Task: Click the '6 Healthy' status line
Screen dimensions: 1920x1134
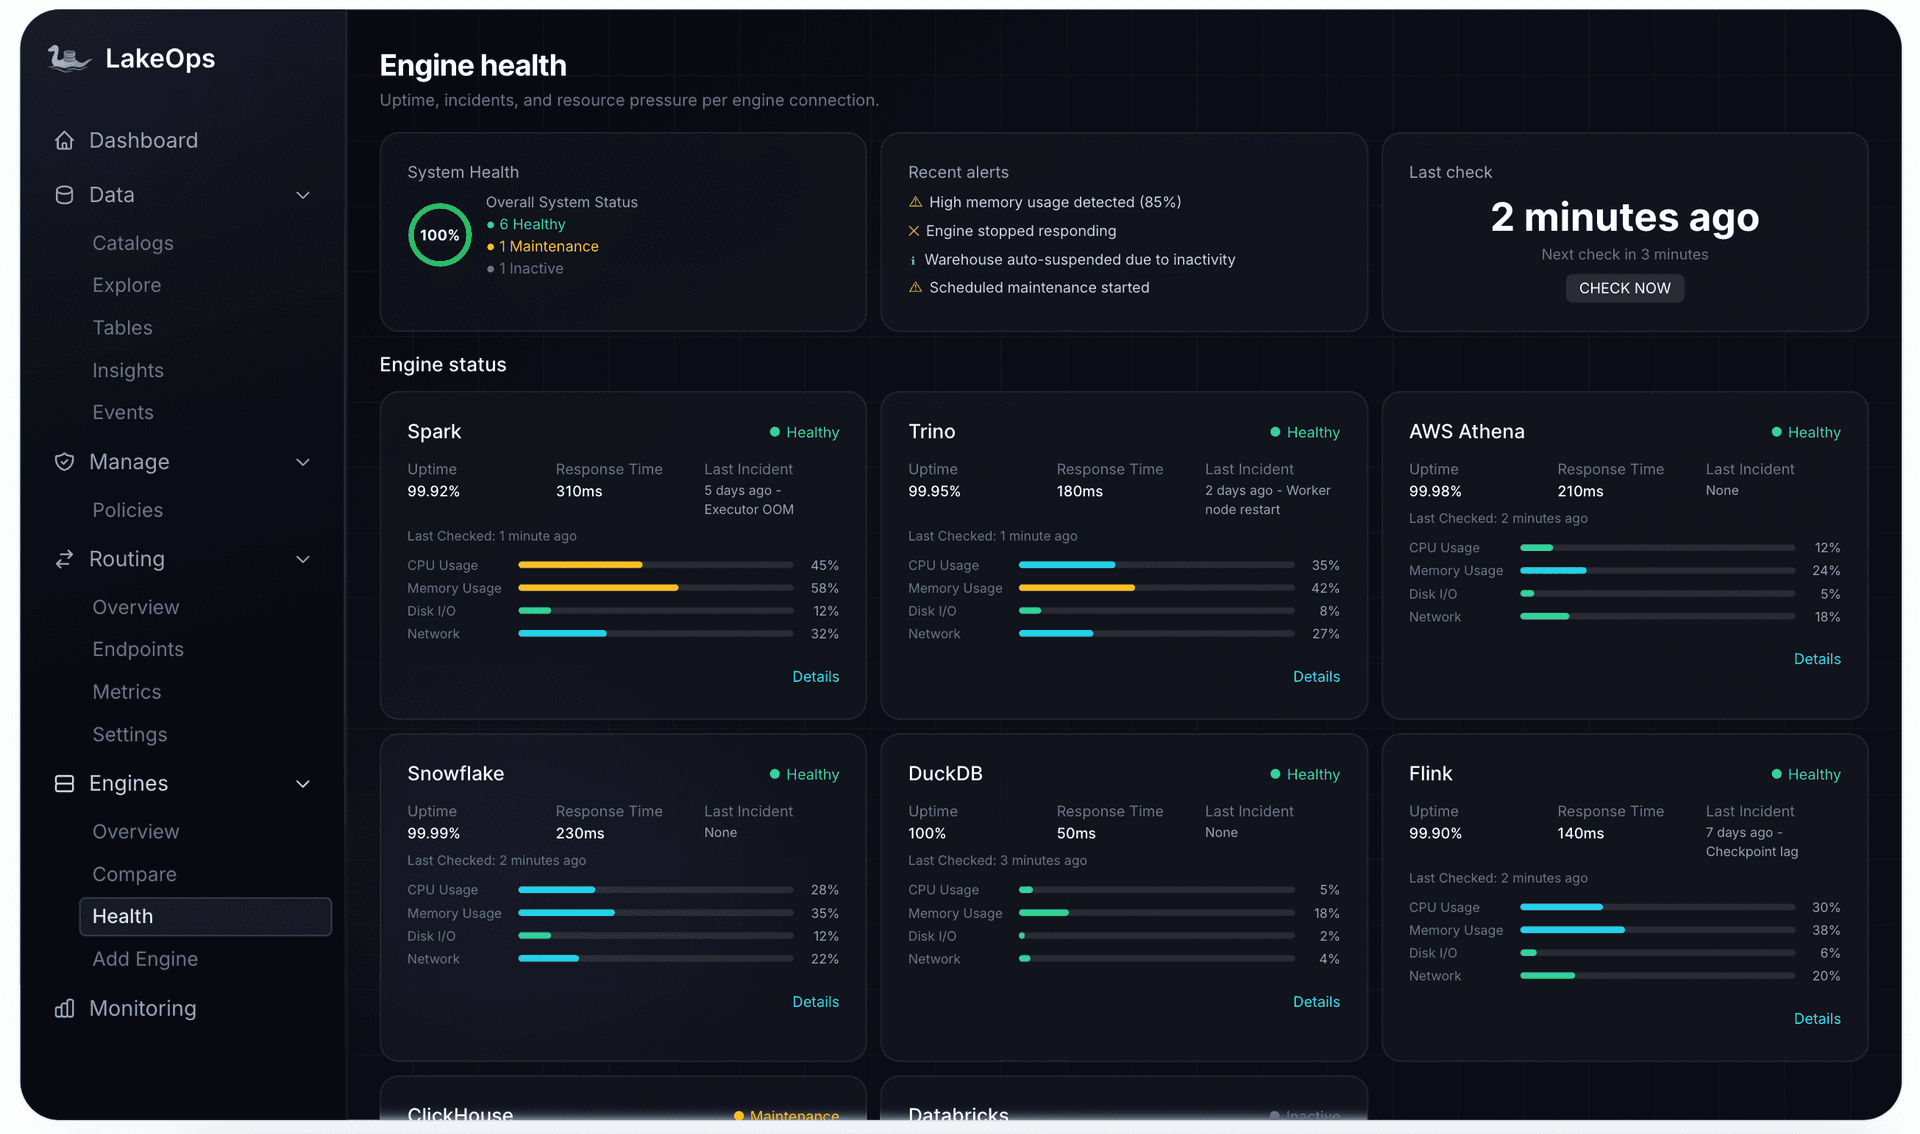Action: tap(526, 225)
